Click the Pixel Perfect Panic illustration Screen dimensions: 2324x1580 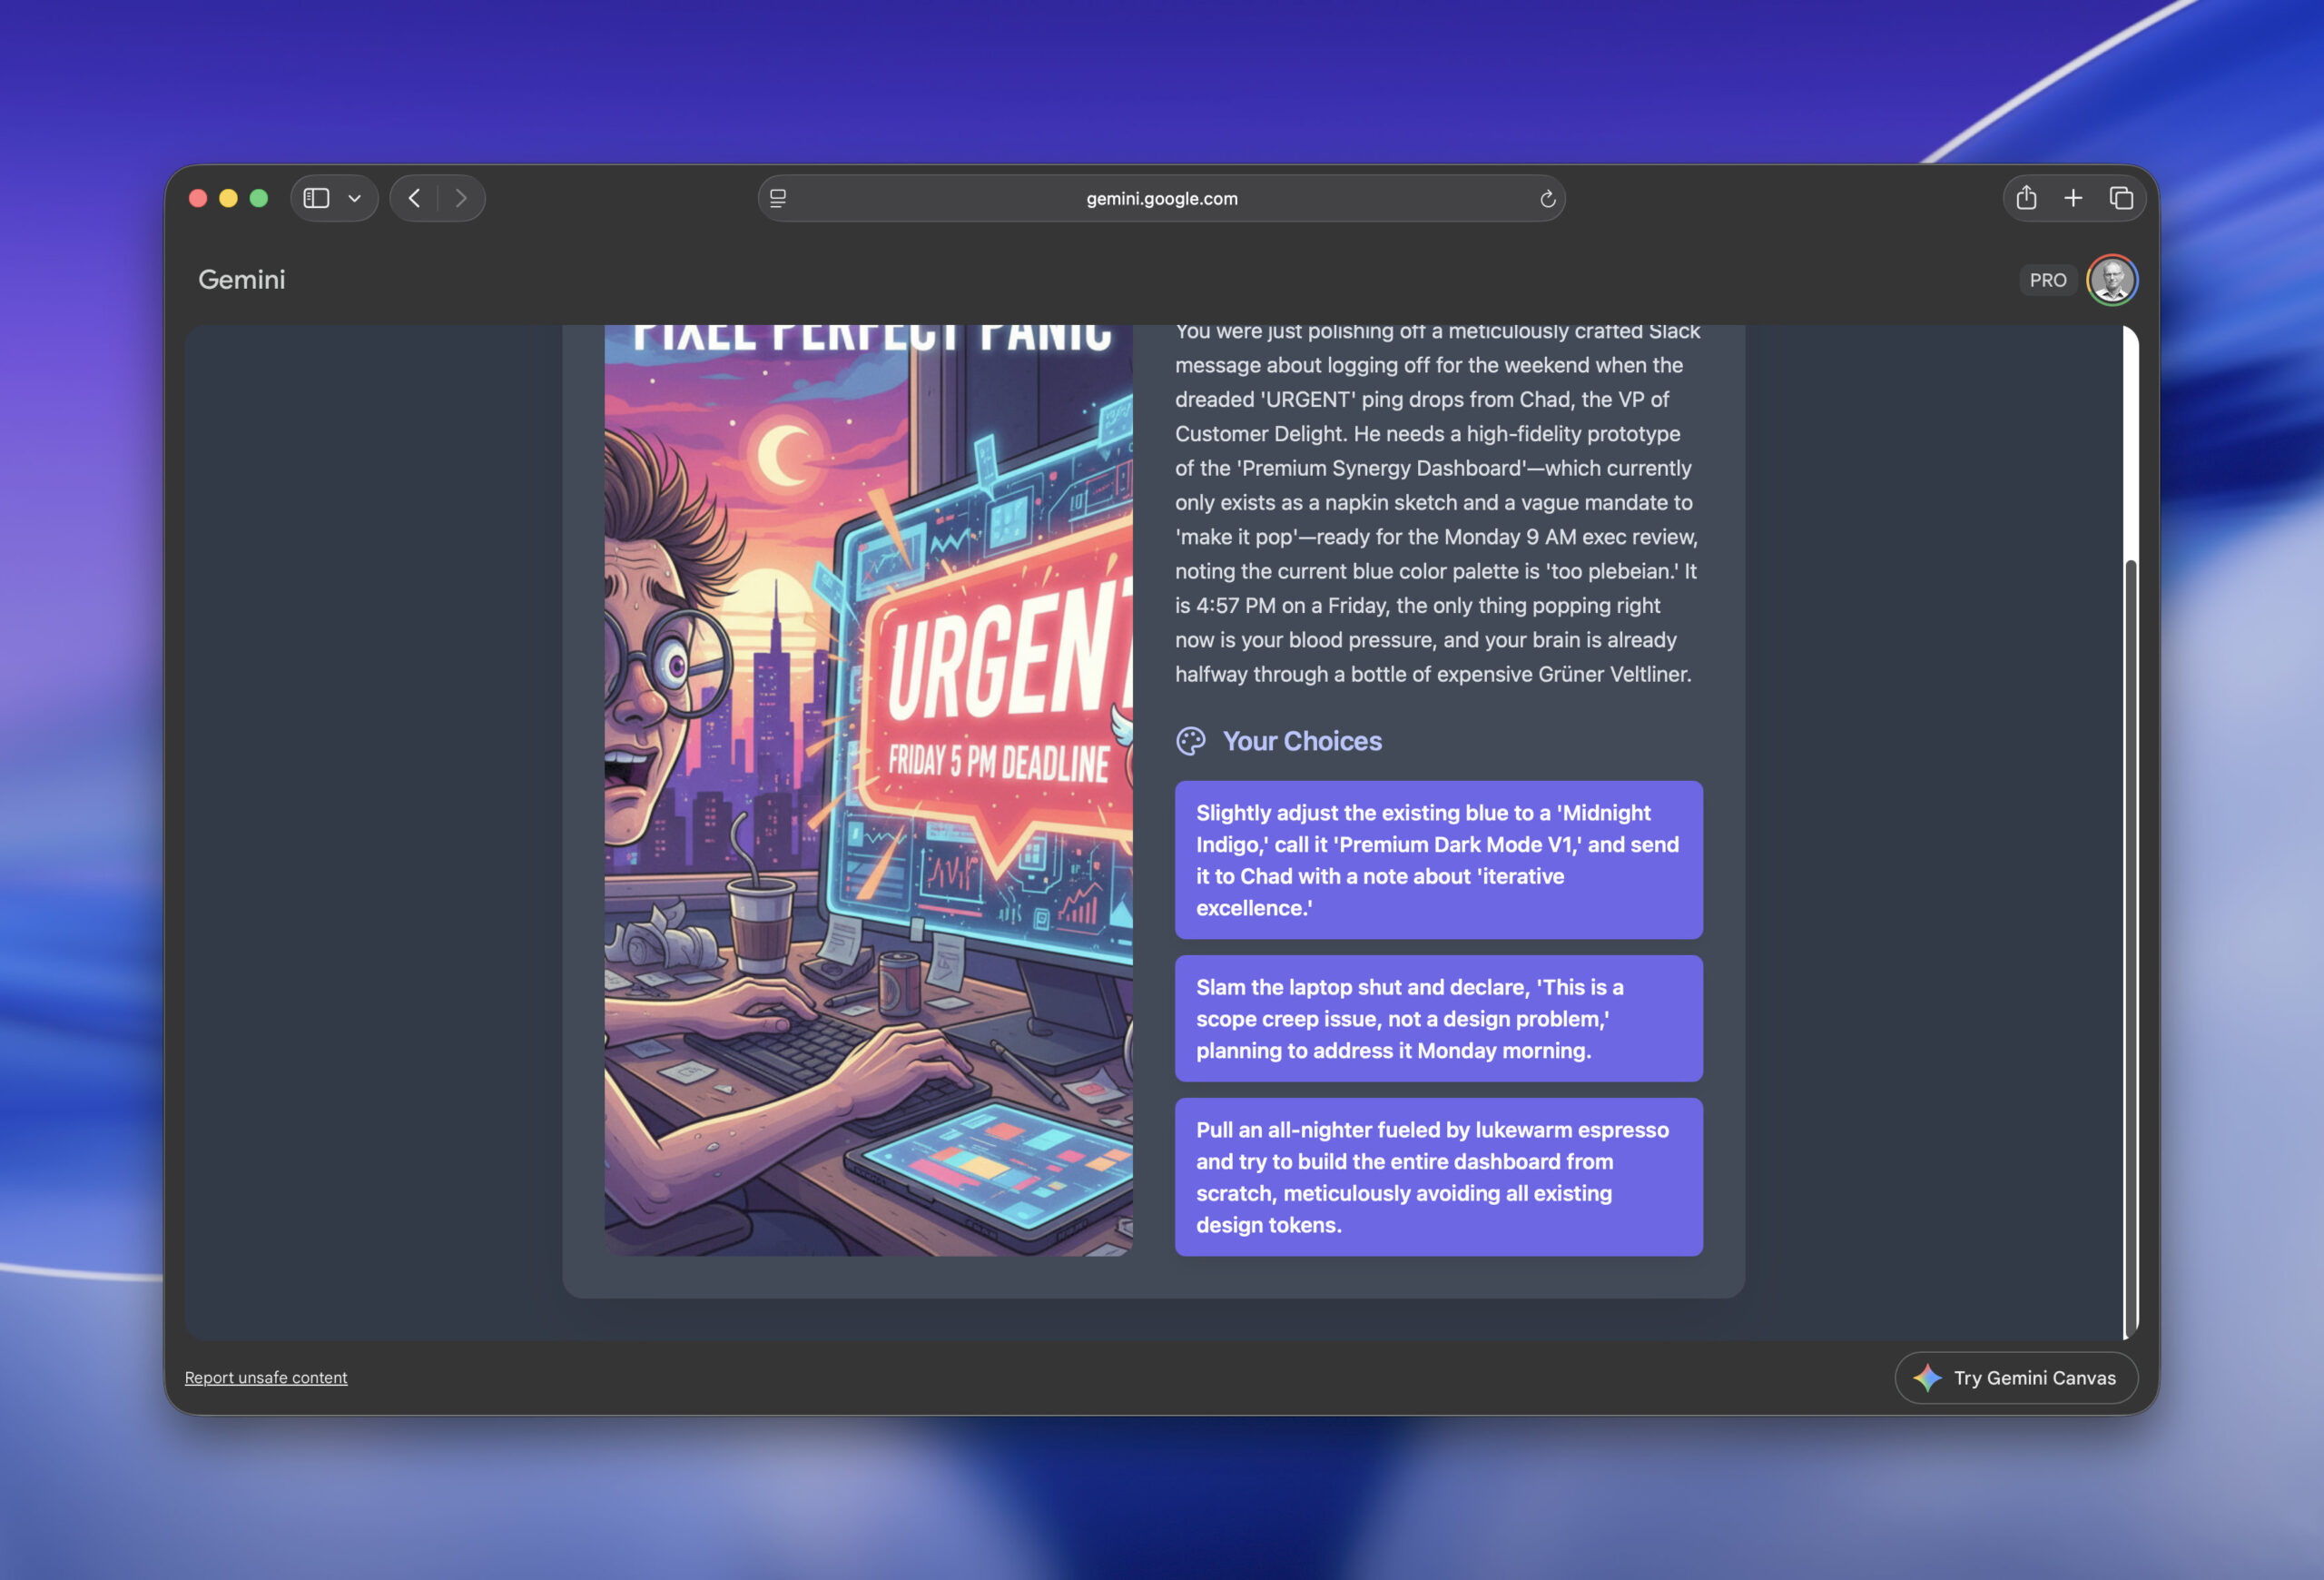pos(867,790)
